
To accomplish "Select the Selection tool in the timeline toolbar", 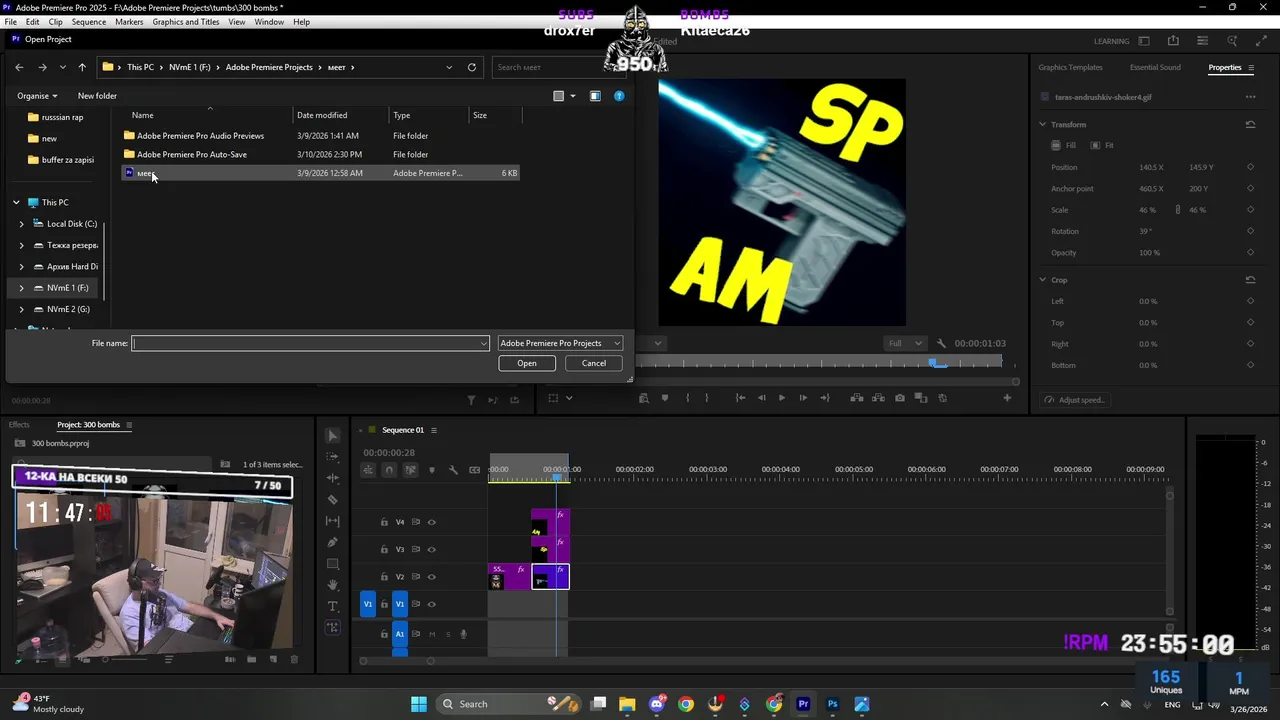I will pos(333,435).
